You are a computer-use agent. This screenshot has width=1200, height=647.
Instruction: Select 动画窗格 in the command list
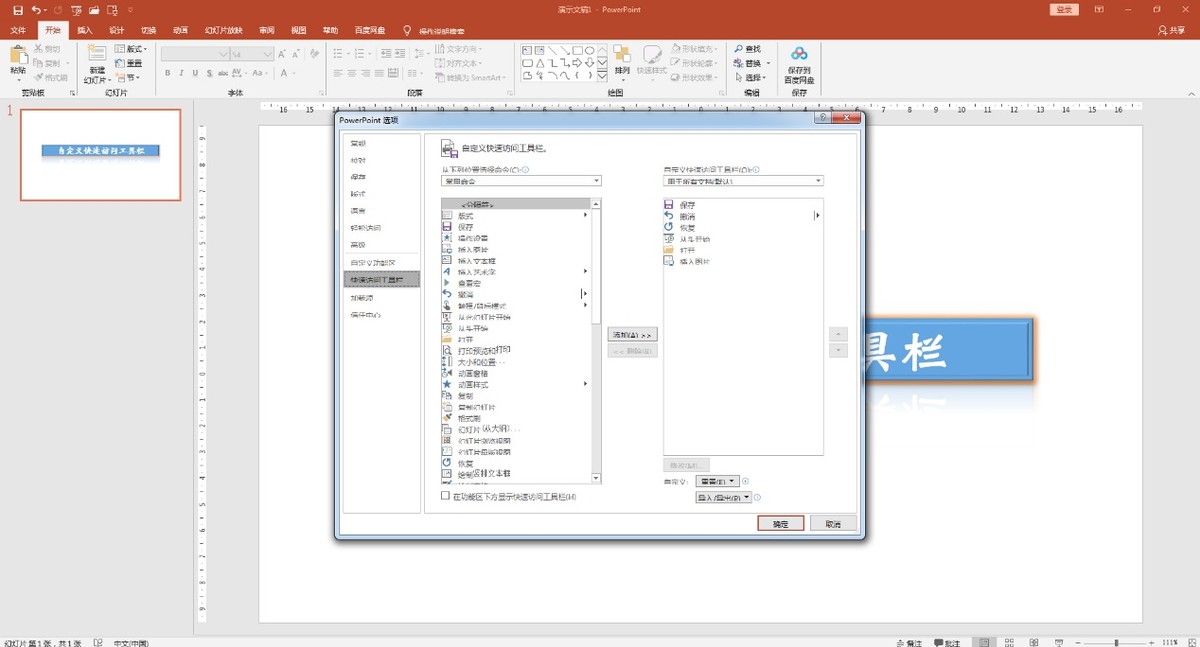click(516, 373)
